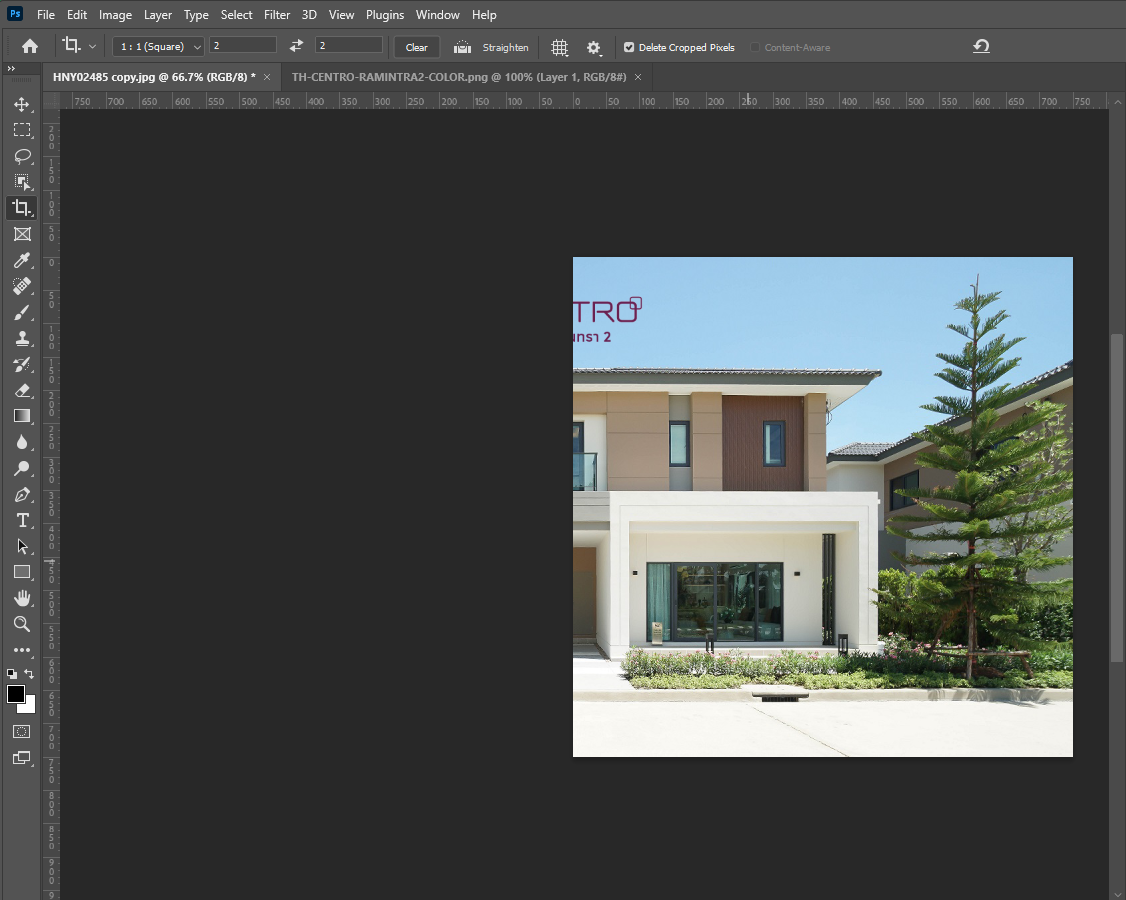Image resolution: width=1126 pixels, height=900 pixels.
Task: Change the screen mode
Action: point(22,758)
